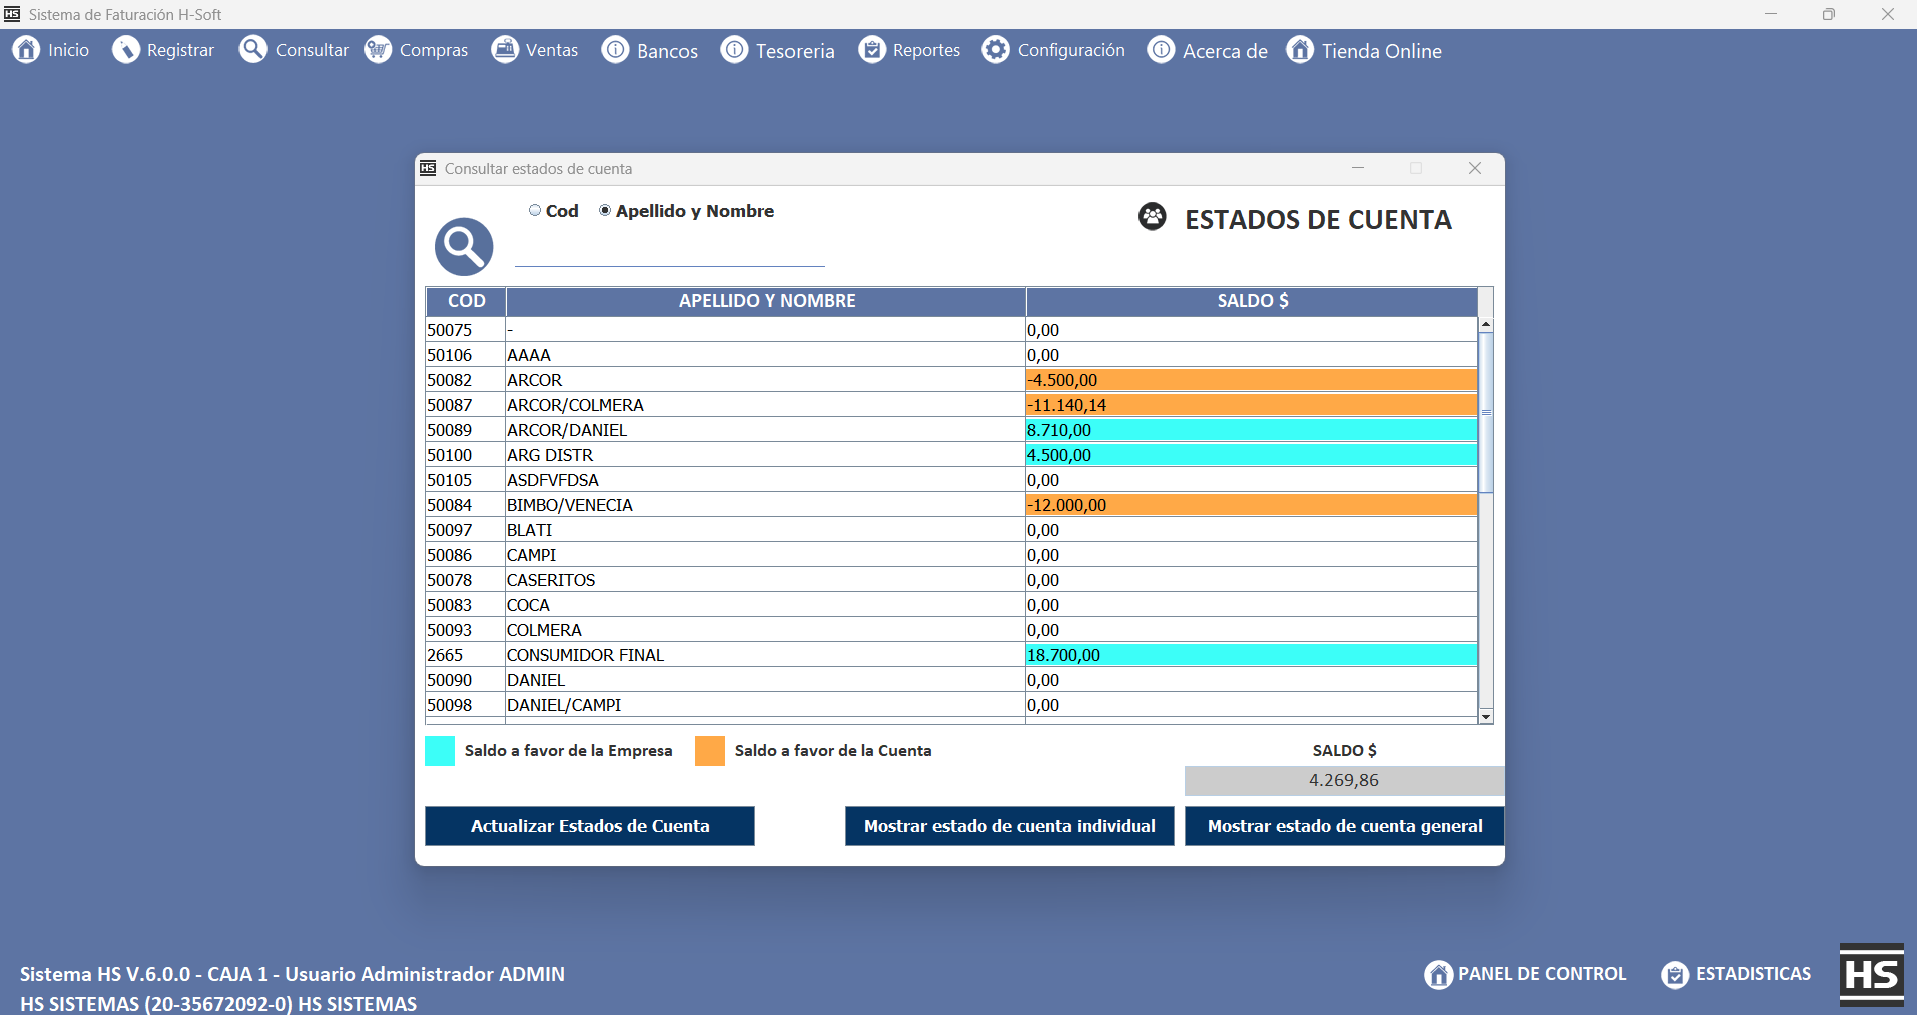Image resolution: width=1917 pixels, height=1015 pixels.
Task: Select the Apellido y Nombre radio button
Action: tap(605, 210)
